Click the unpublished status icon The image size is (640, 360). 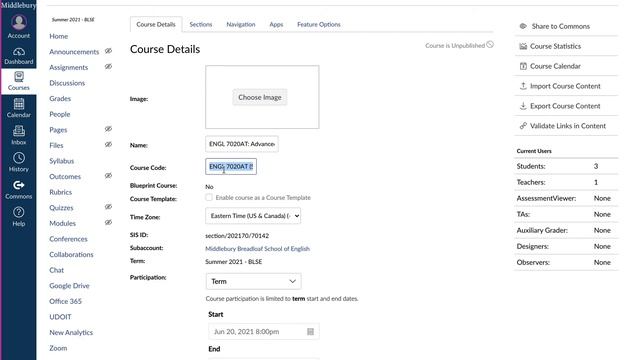tap(490, 44)
